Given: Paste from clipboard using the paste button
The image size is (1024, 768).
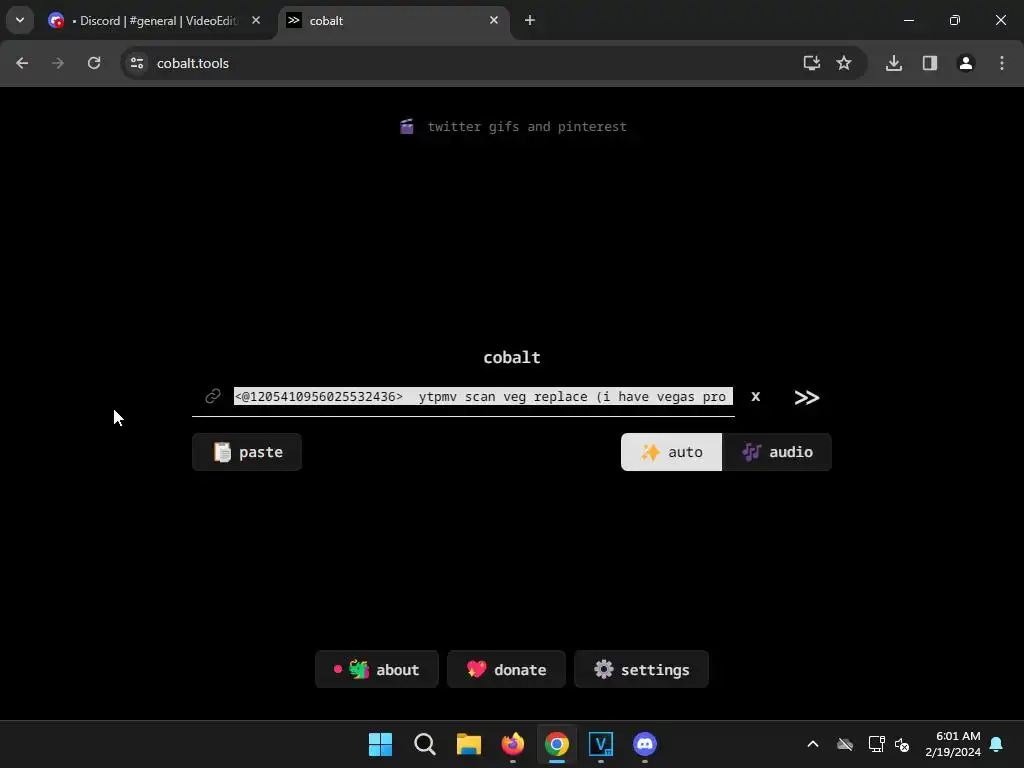Looking at the screenshot, I should (x=247, y=452).
